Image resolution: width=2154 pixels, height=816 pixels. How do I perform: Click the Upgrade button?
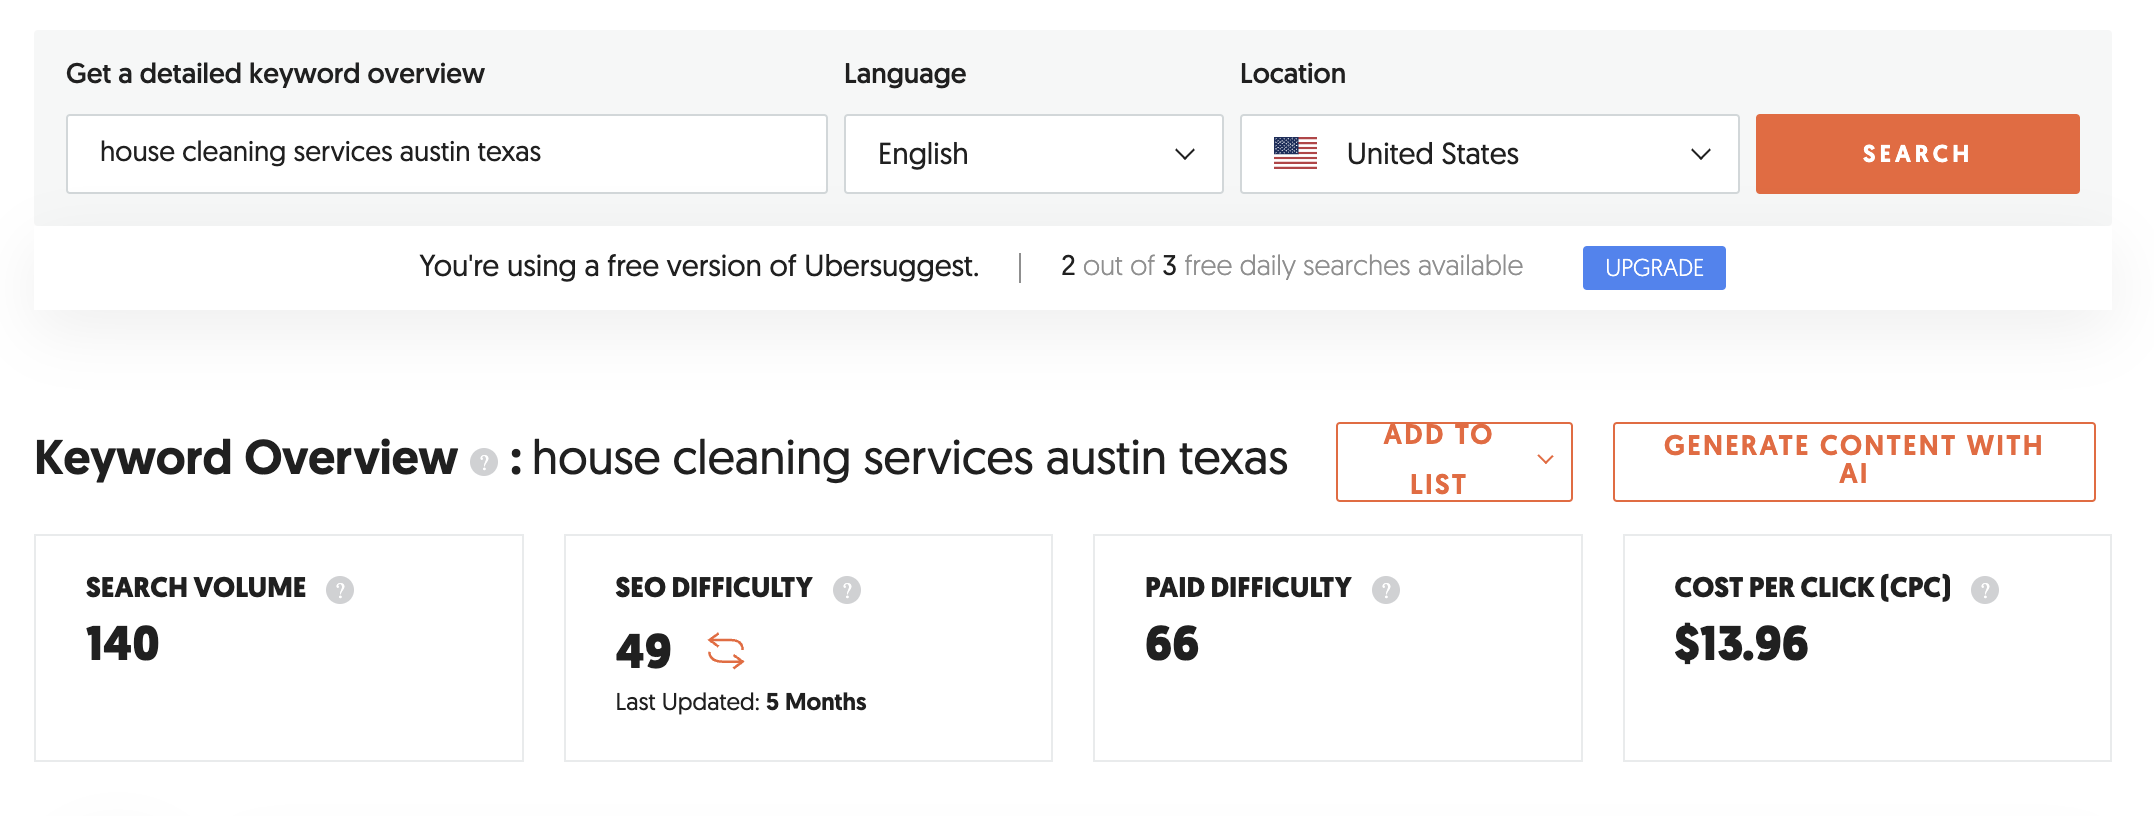point(1653,267)
